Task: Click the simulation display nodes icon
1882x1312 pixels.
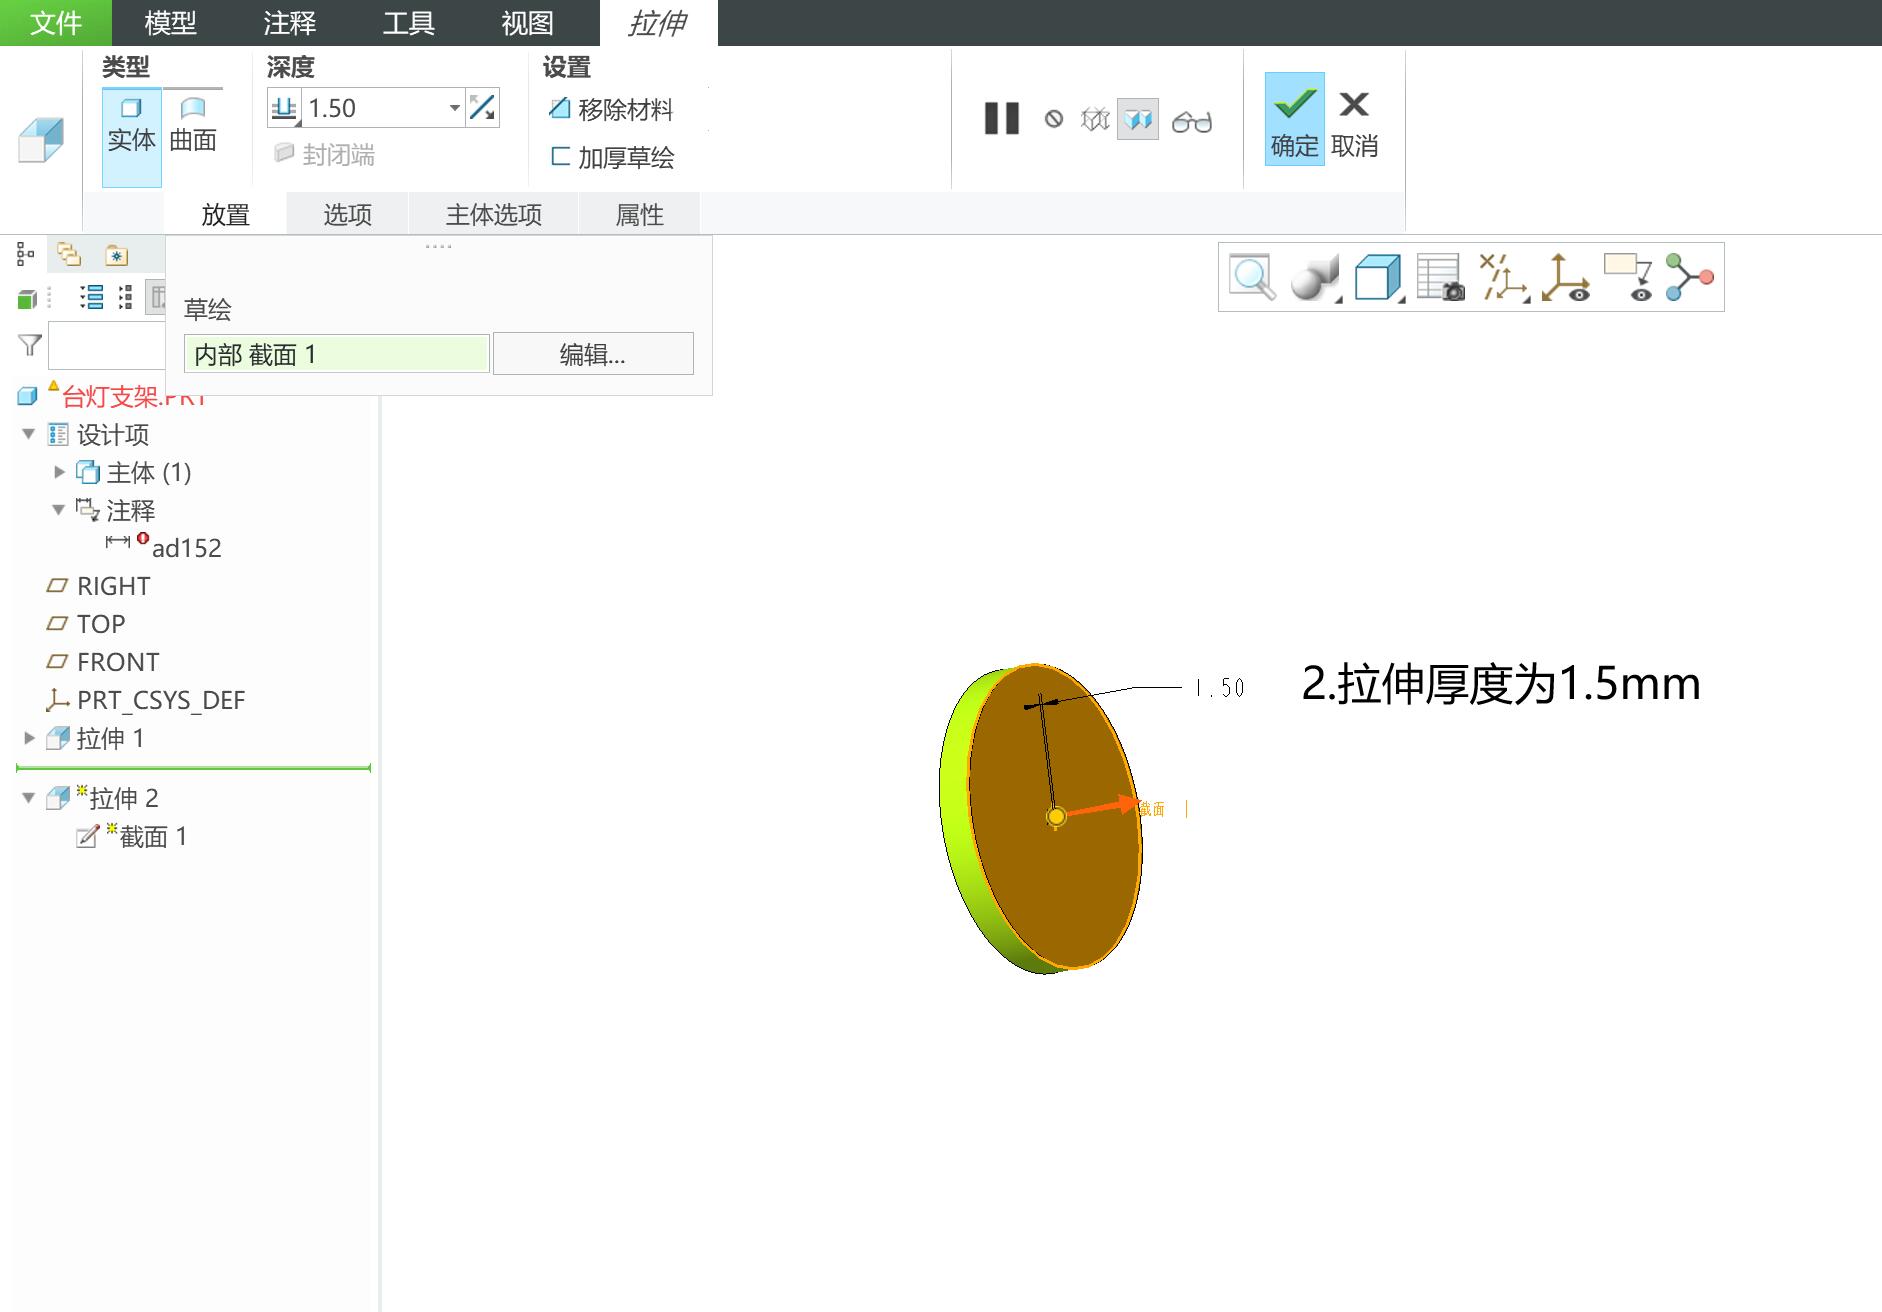Action: (x=1690, y=277)
